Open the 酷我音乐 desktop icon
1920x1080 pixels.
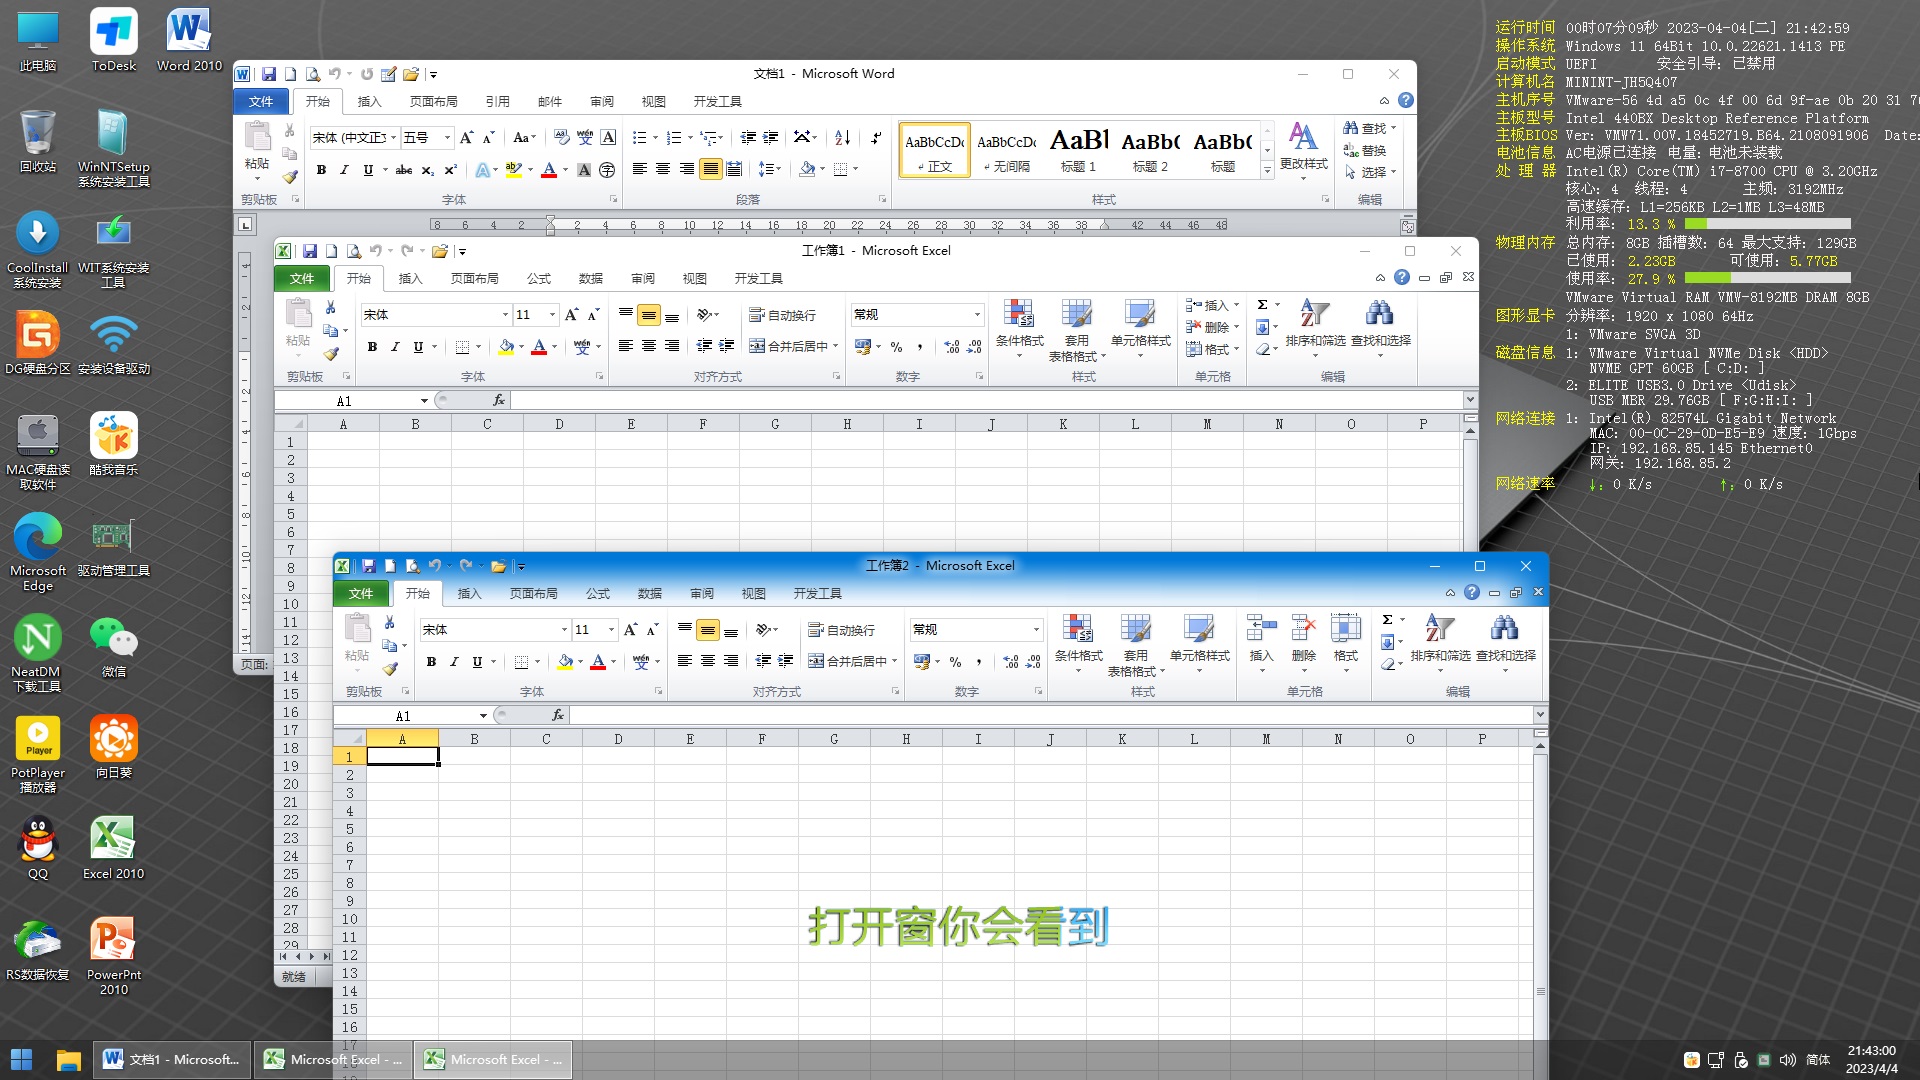113,444
